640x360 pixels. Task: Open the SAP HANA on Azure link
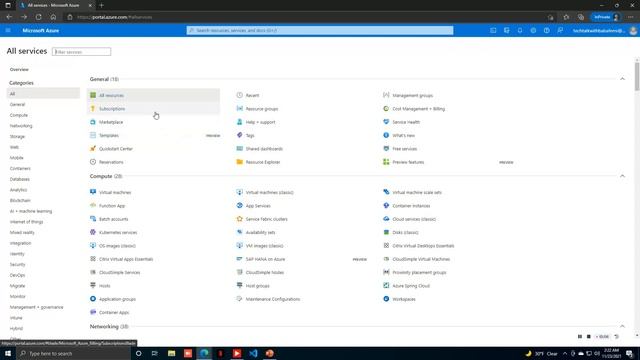coord(265,259)
